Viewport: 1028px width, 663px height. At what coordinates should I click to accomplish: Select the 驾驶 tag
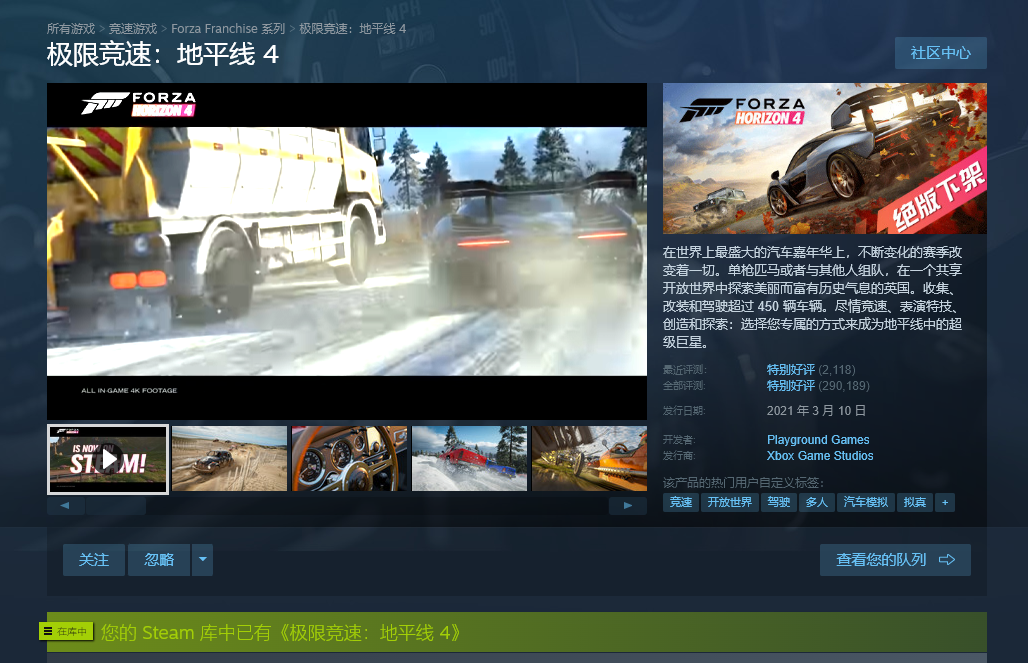(778, 502)
